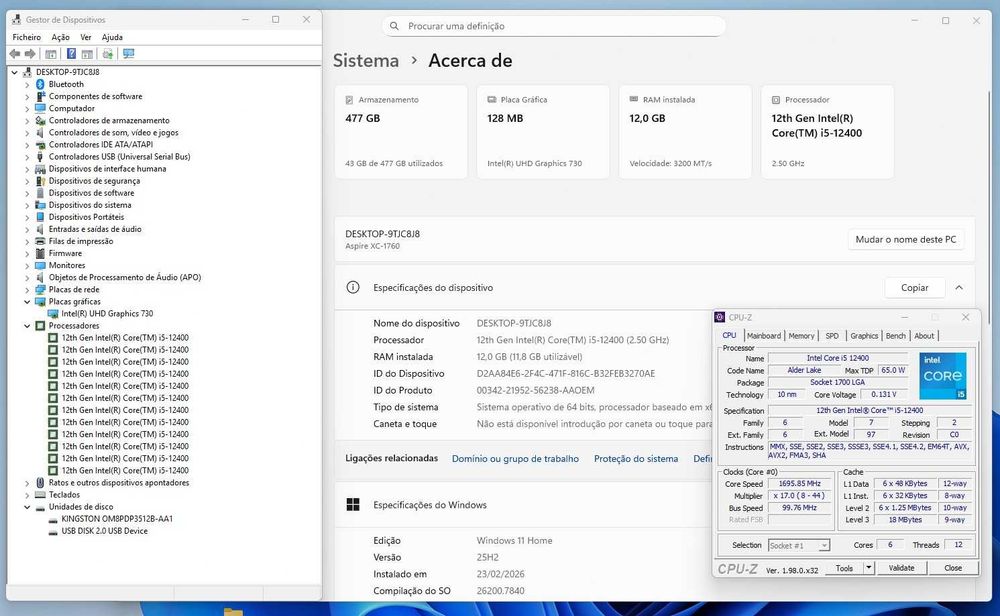Collapse the DESKTOP-9TJC8J8 root node

click(15, 72)
